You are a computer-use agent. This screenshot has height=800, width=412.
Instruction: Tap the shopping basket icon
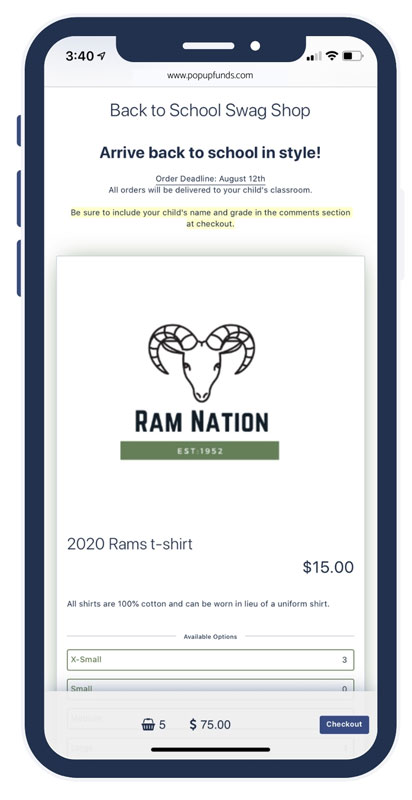(x=148, y=724)
